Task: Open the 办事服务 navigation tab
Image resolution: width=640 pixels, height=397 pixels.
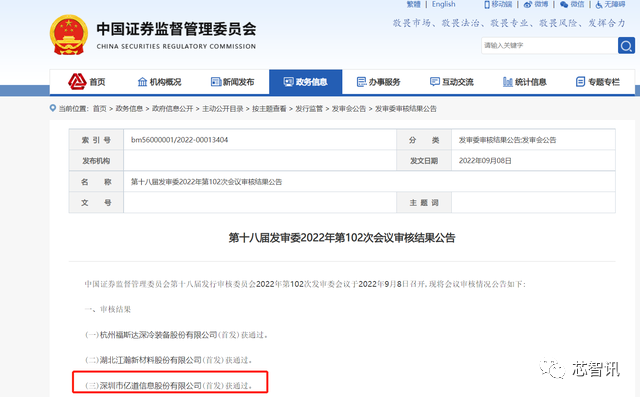Action: coord(378,82)
